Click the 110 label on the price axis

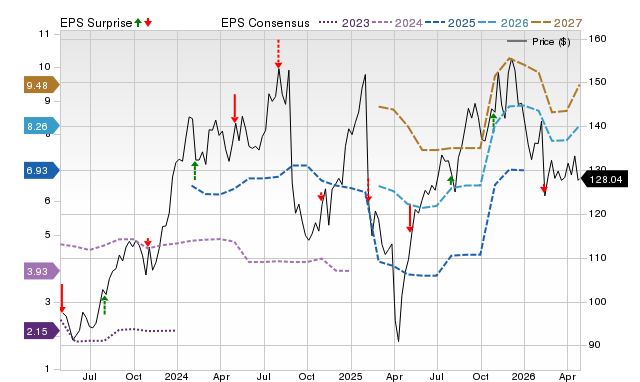597,258
